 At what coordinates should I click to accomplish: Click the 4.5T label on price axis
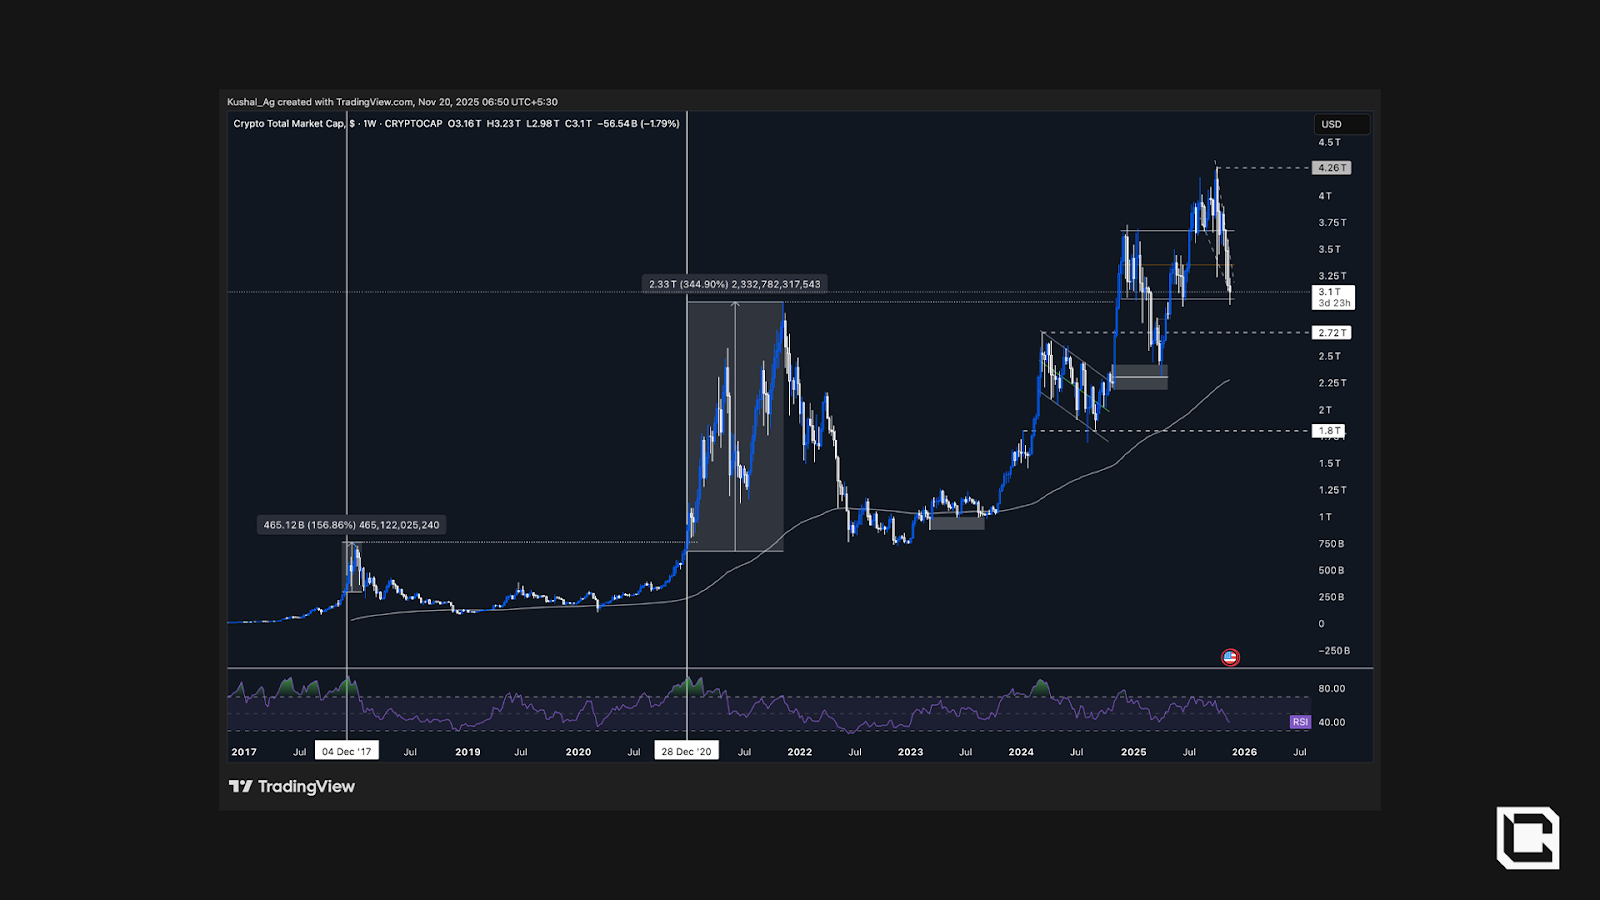click(1329, 143)
